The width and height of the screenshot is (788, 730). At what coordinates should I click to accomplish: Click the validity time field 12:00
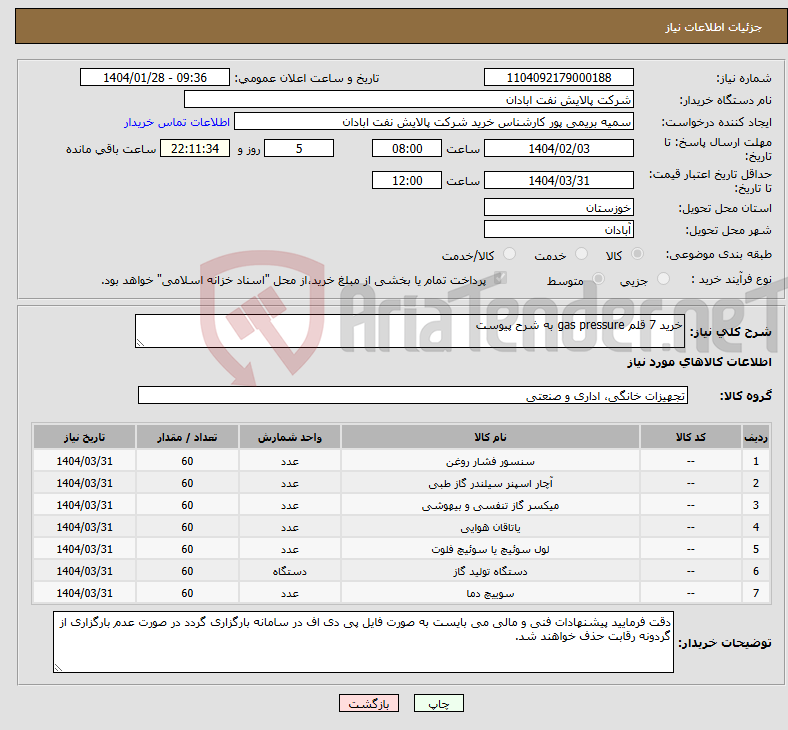click(x=407, y=180)
